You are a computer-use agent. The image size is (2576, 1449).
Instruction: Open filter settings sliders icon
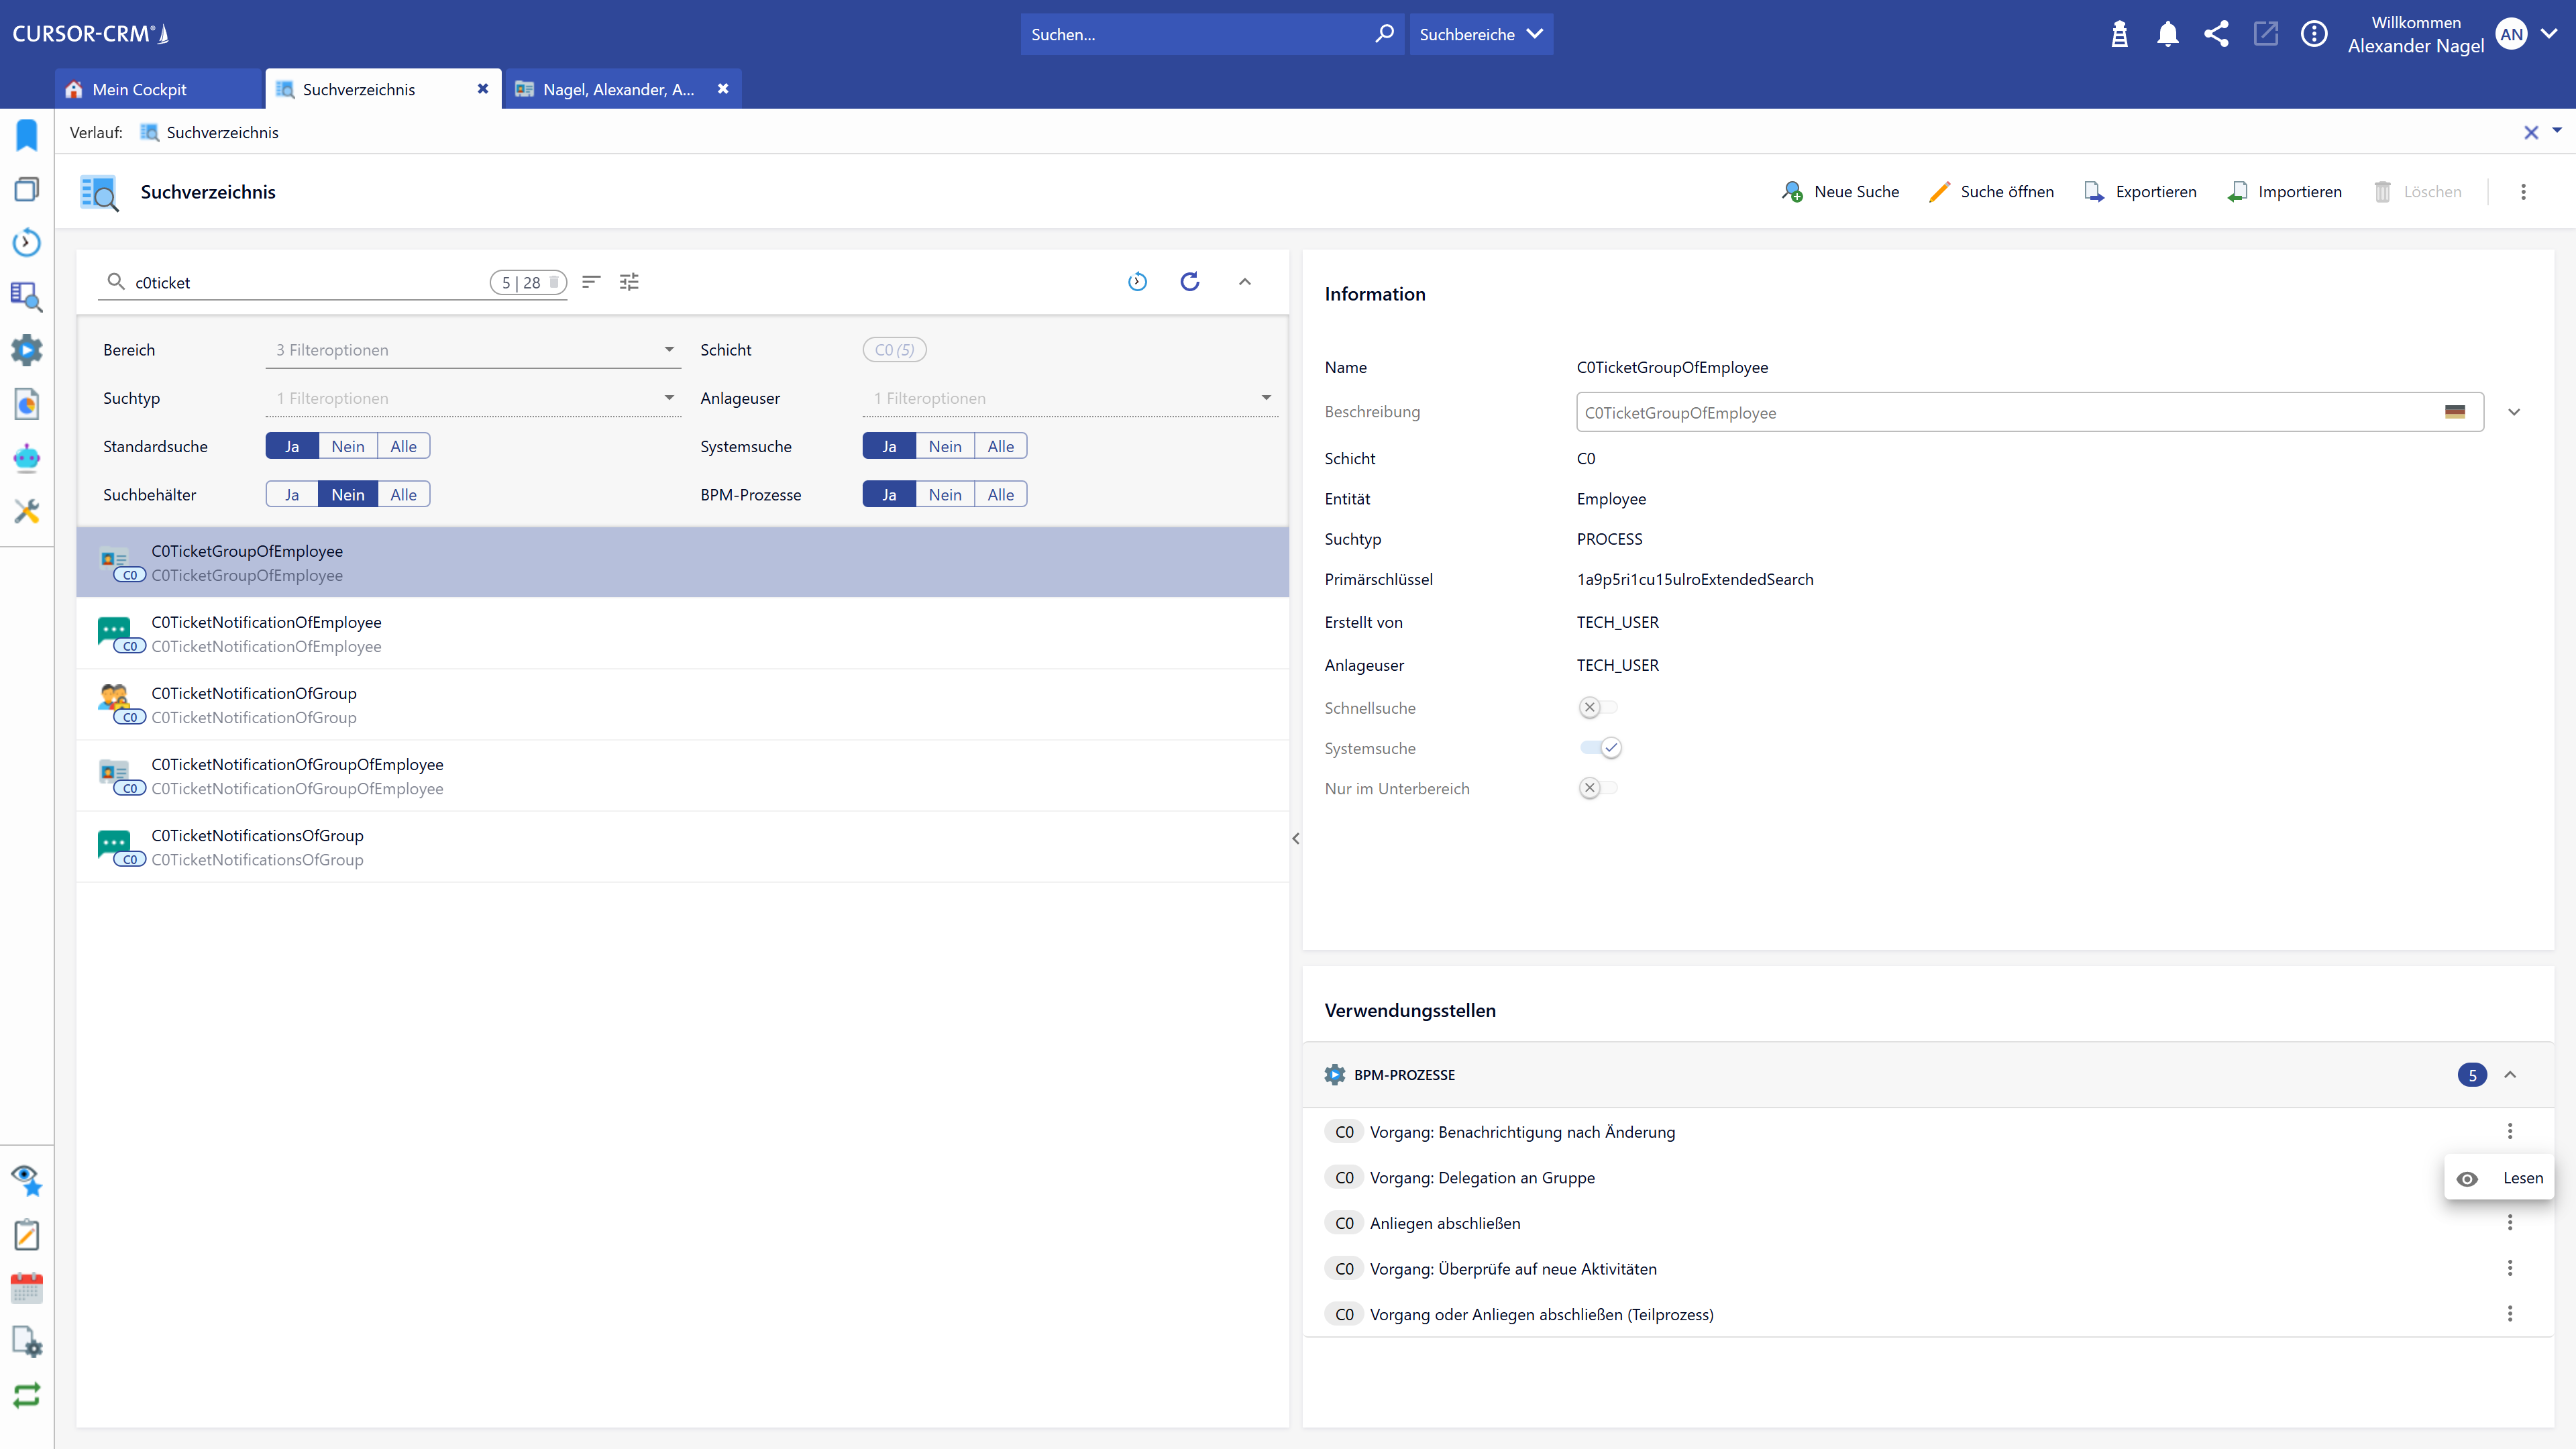click(629, 282)
